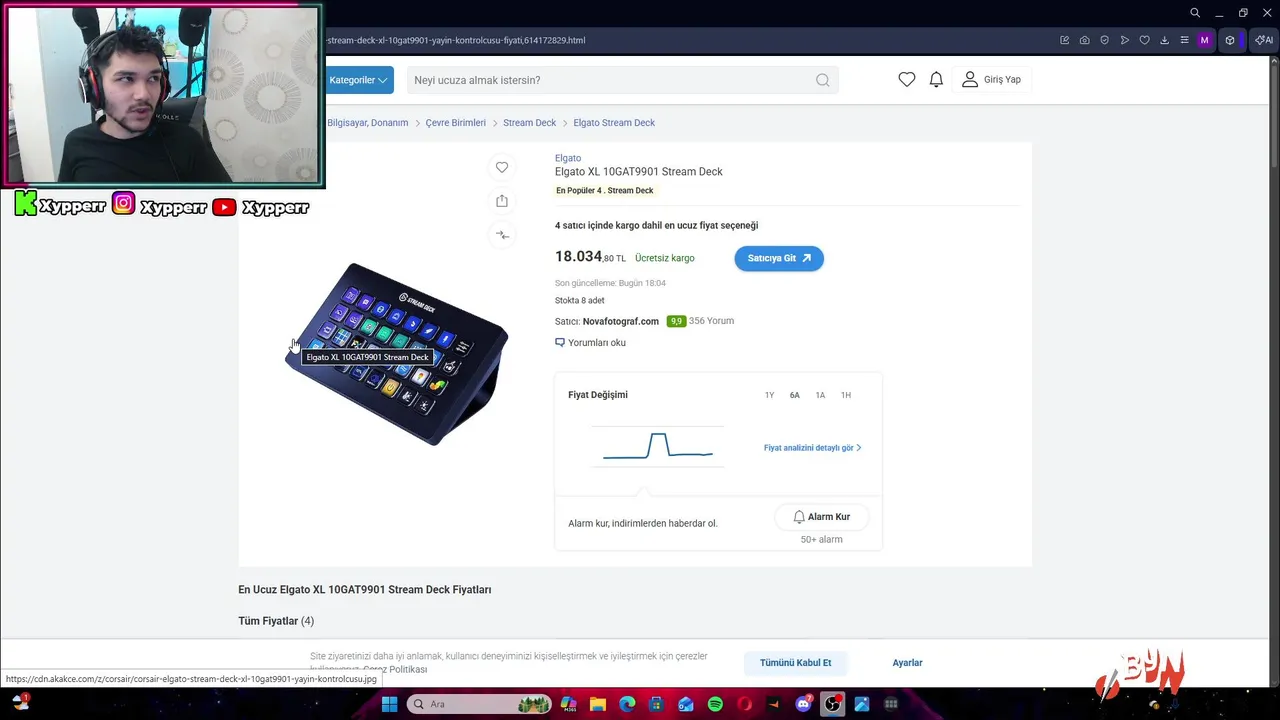Open the Stream Deck breadcrumb link
Screen dimensions: 1280x720
pos(529,122)
